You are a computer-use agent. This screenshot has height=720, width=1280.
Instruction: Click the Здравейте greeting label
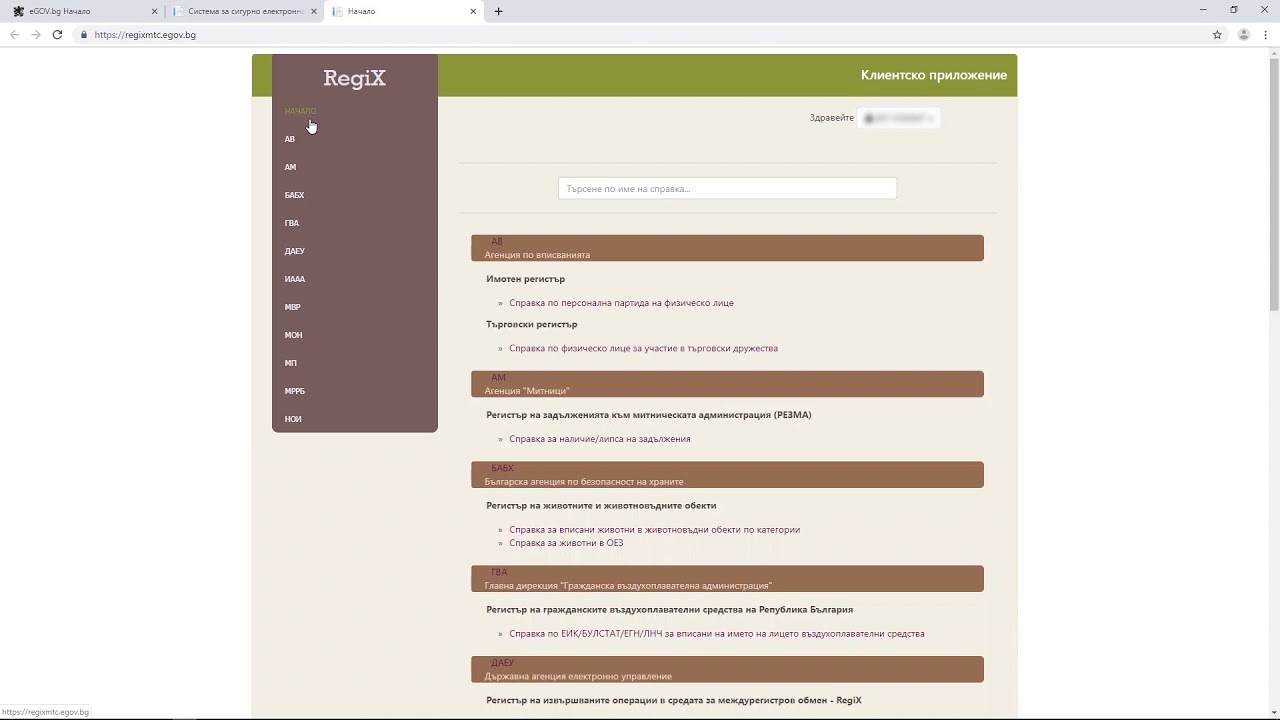click(831, 118)
